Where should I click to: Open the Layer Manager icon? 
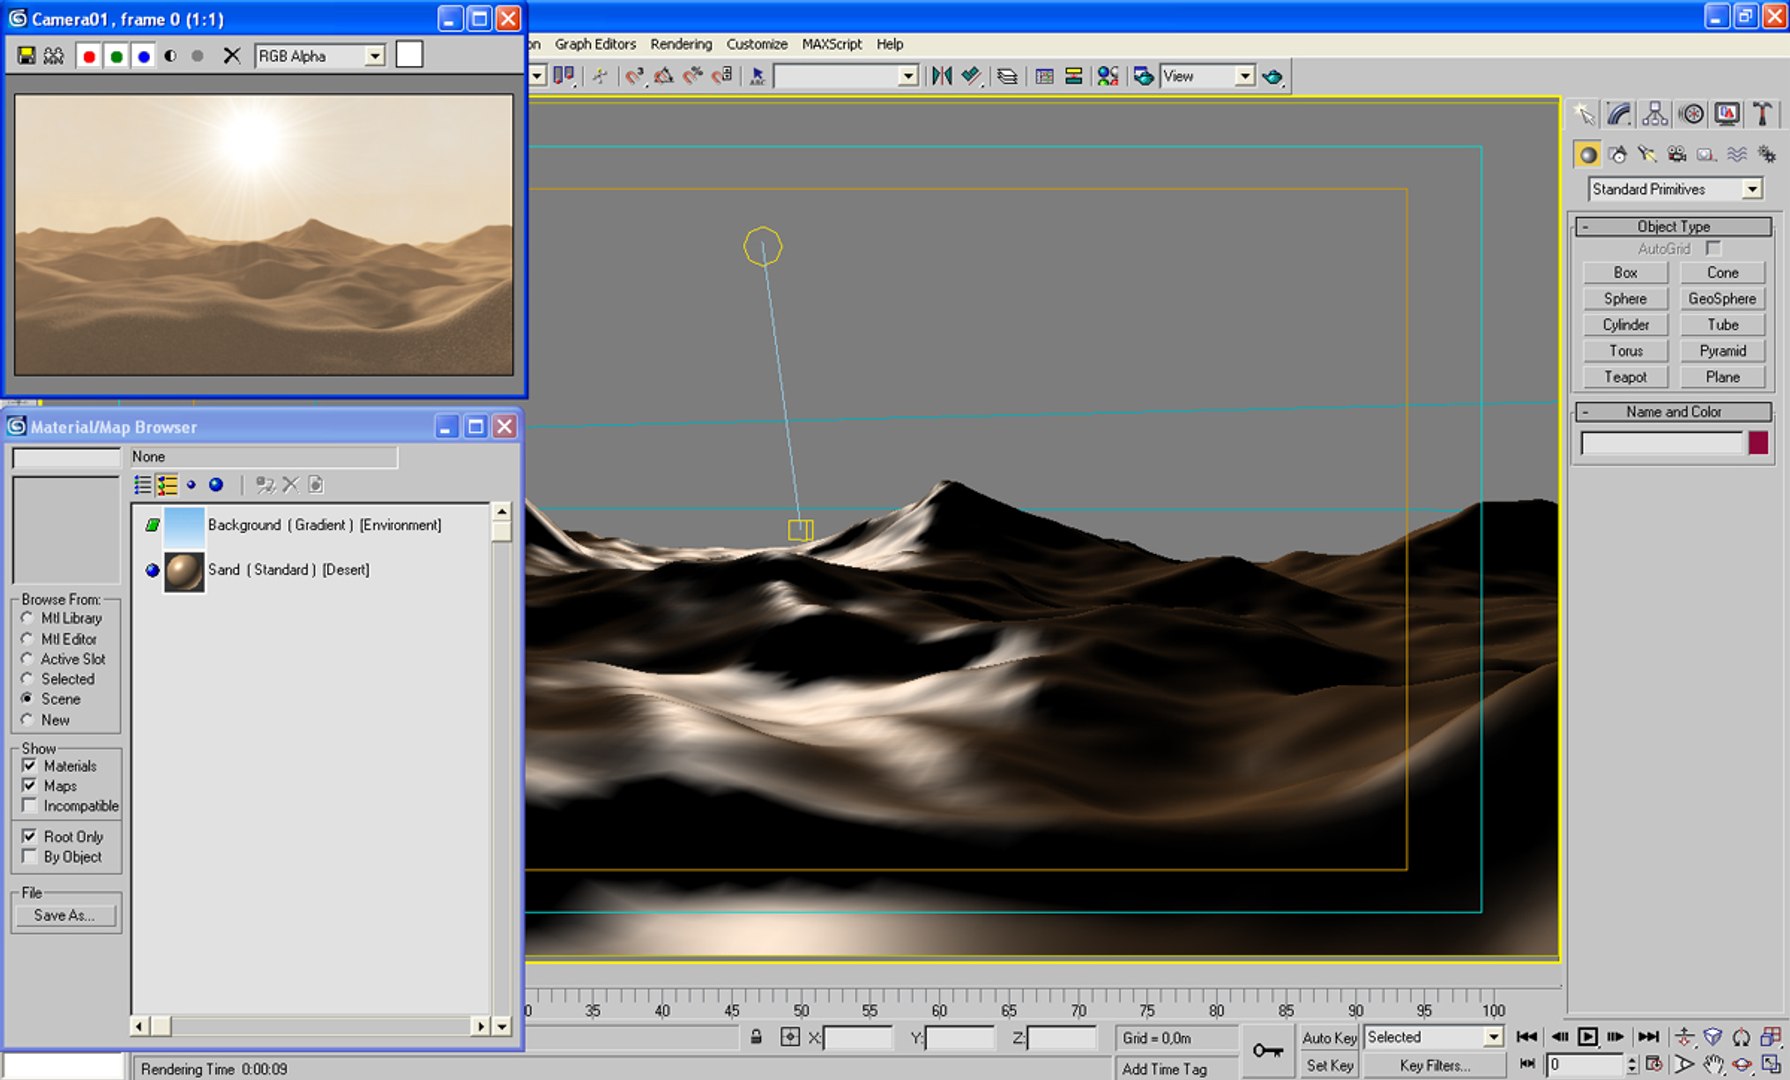[x=1008, y=76]
